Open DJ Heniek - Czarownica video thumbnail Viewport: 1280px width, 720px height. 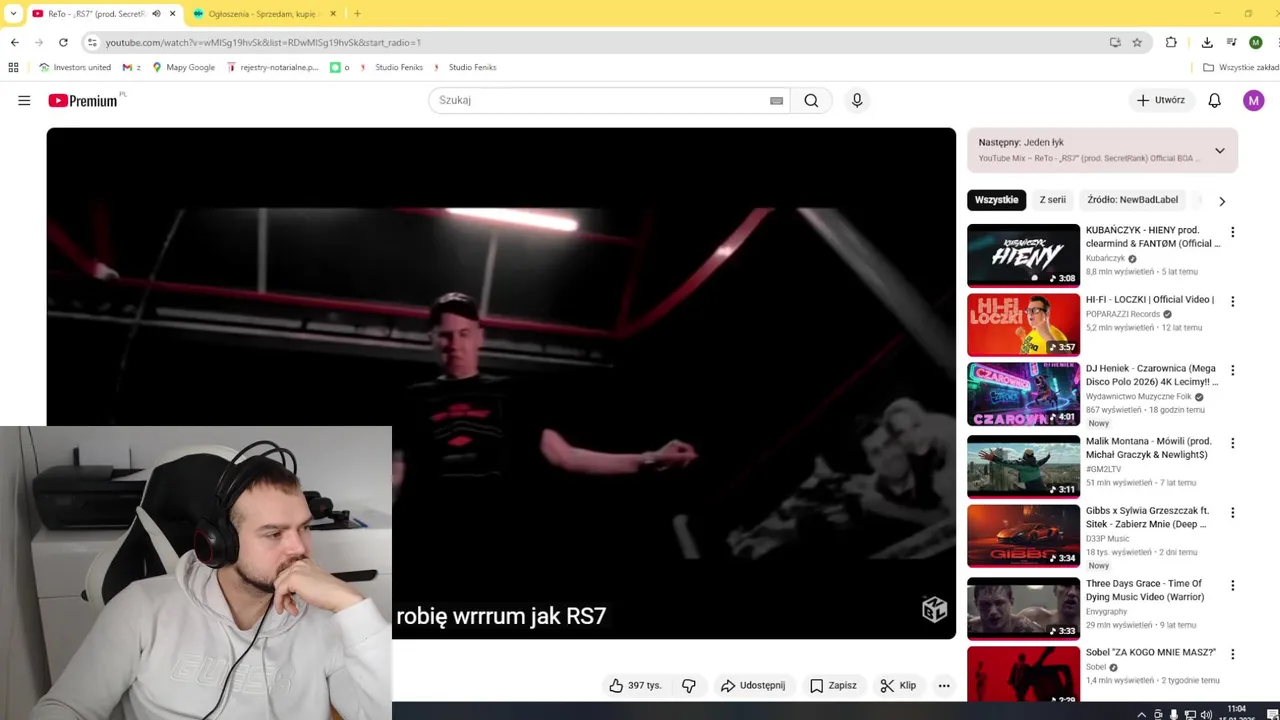pyautogui.click(x=1024, y=394)
